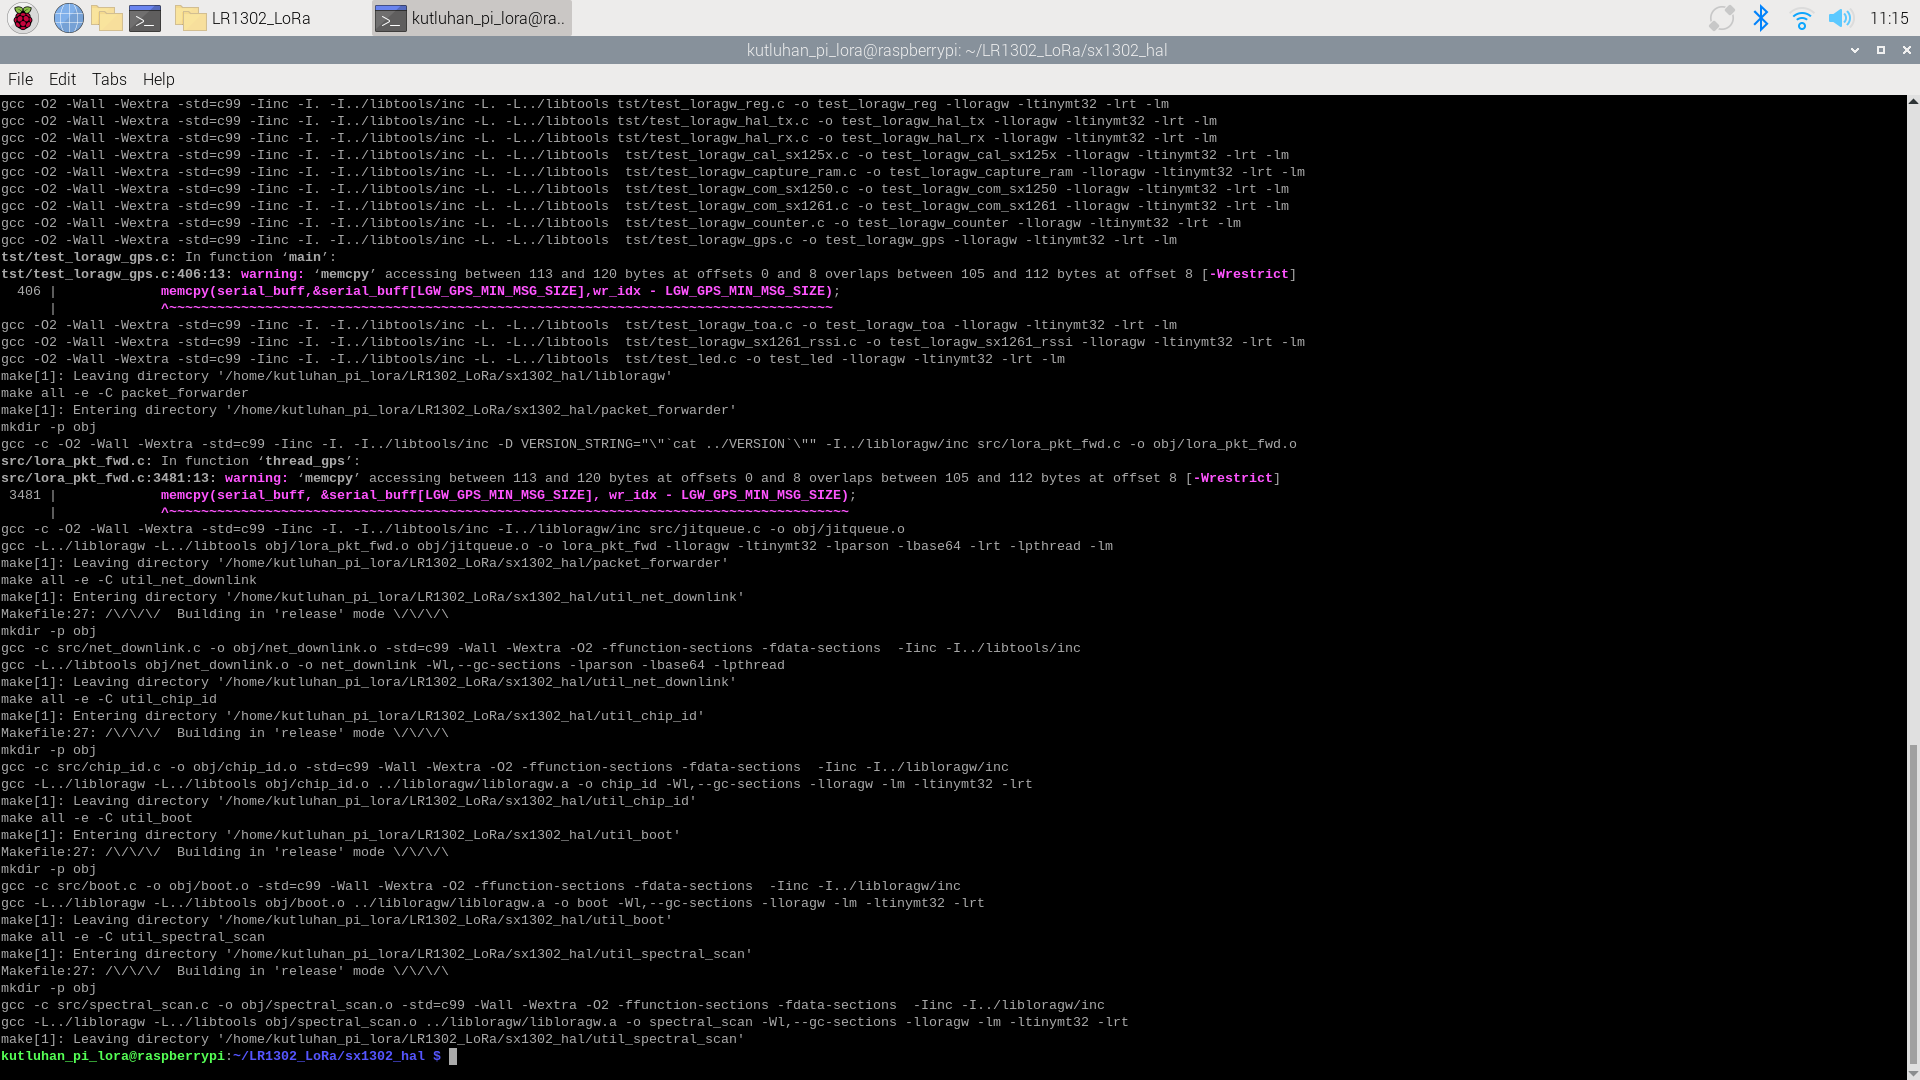1920x1080 pixels.
Task: Open the file manager folder icon
Action: (106, 18)
